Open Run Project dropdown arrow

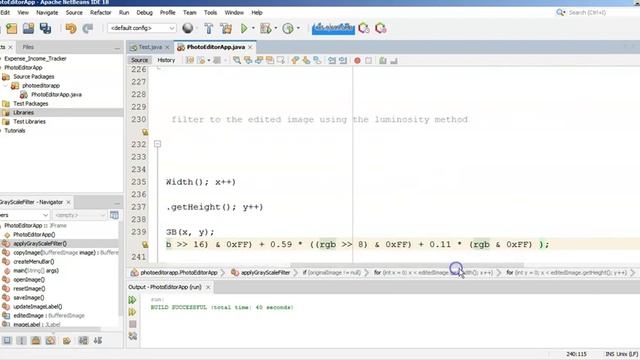[x=253, y=28]
